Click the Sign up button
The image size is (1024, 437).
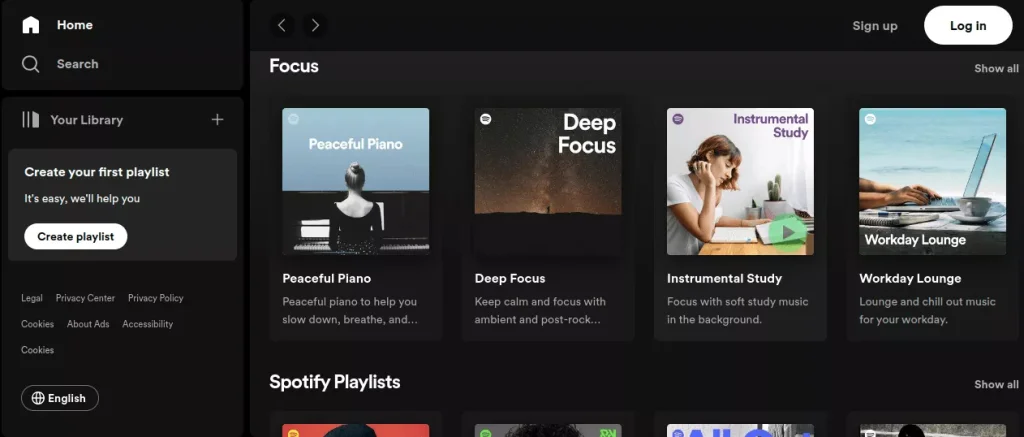point(874,26)
